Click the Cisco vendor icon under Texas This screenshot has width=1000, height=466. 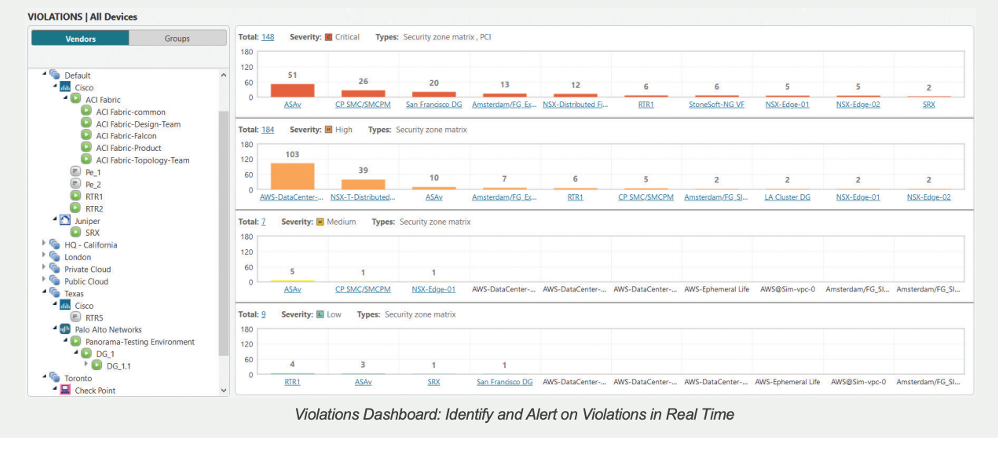(65, 305)
